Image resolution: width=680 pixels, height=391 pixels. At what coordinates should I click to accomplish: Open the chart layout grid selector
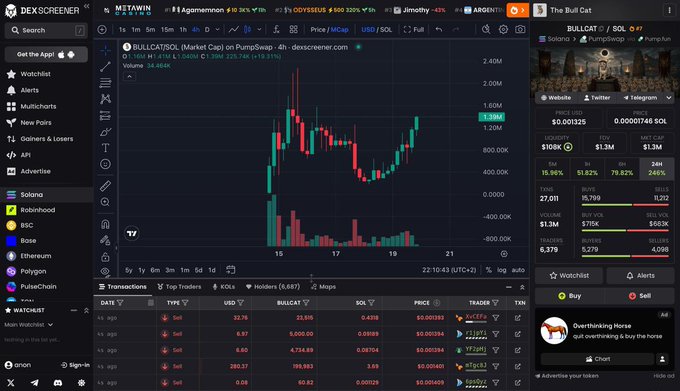pos(294,29)
